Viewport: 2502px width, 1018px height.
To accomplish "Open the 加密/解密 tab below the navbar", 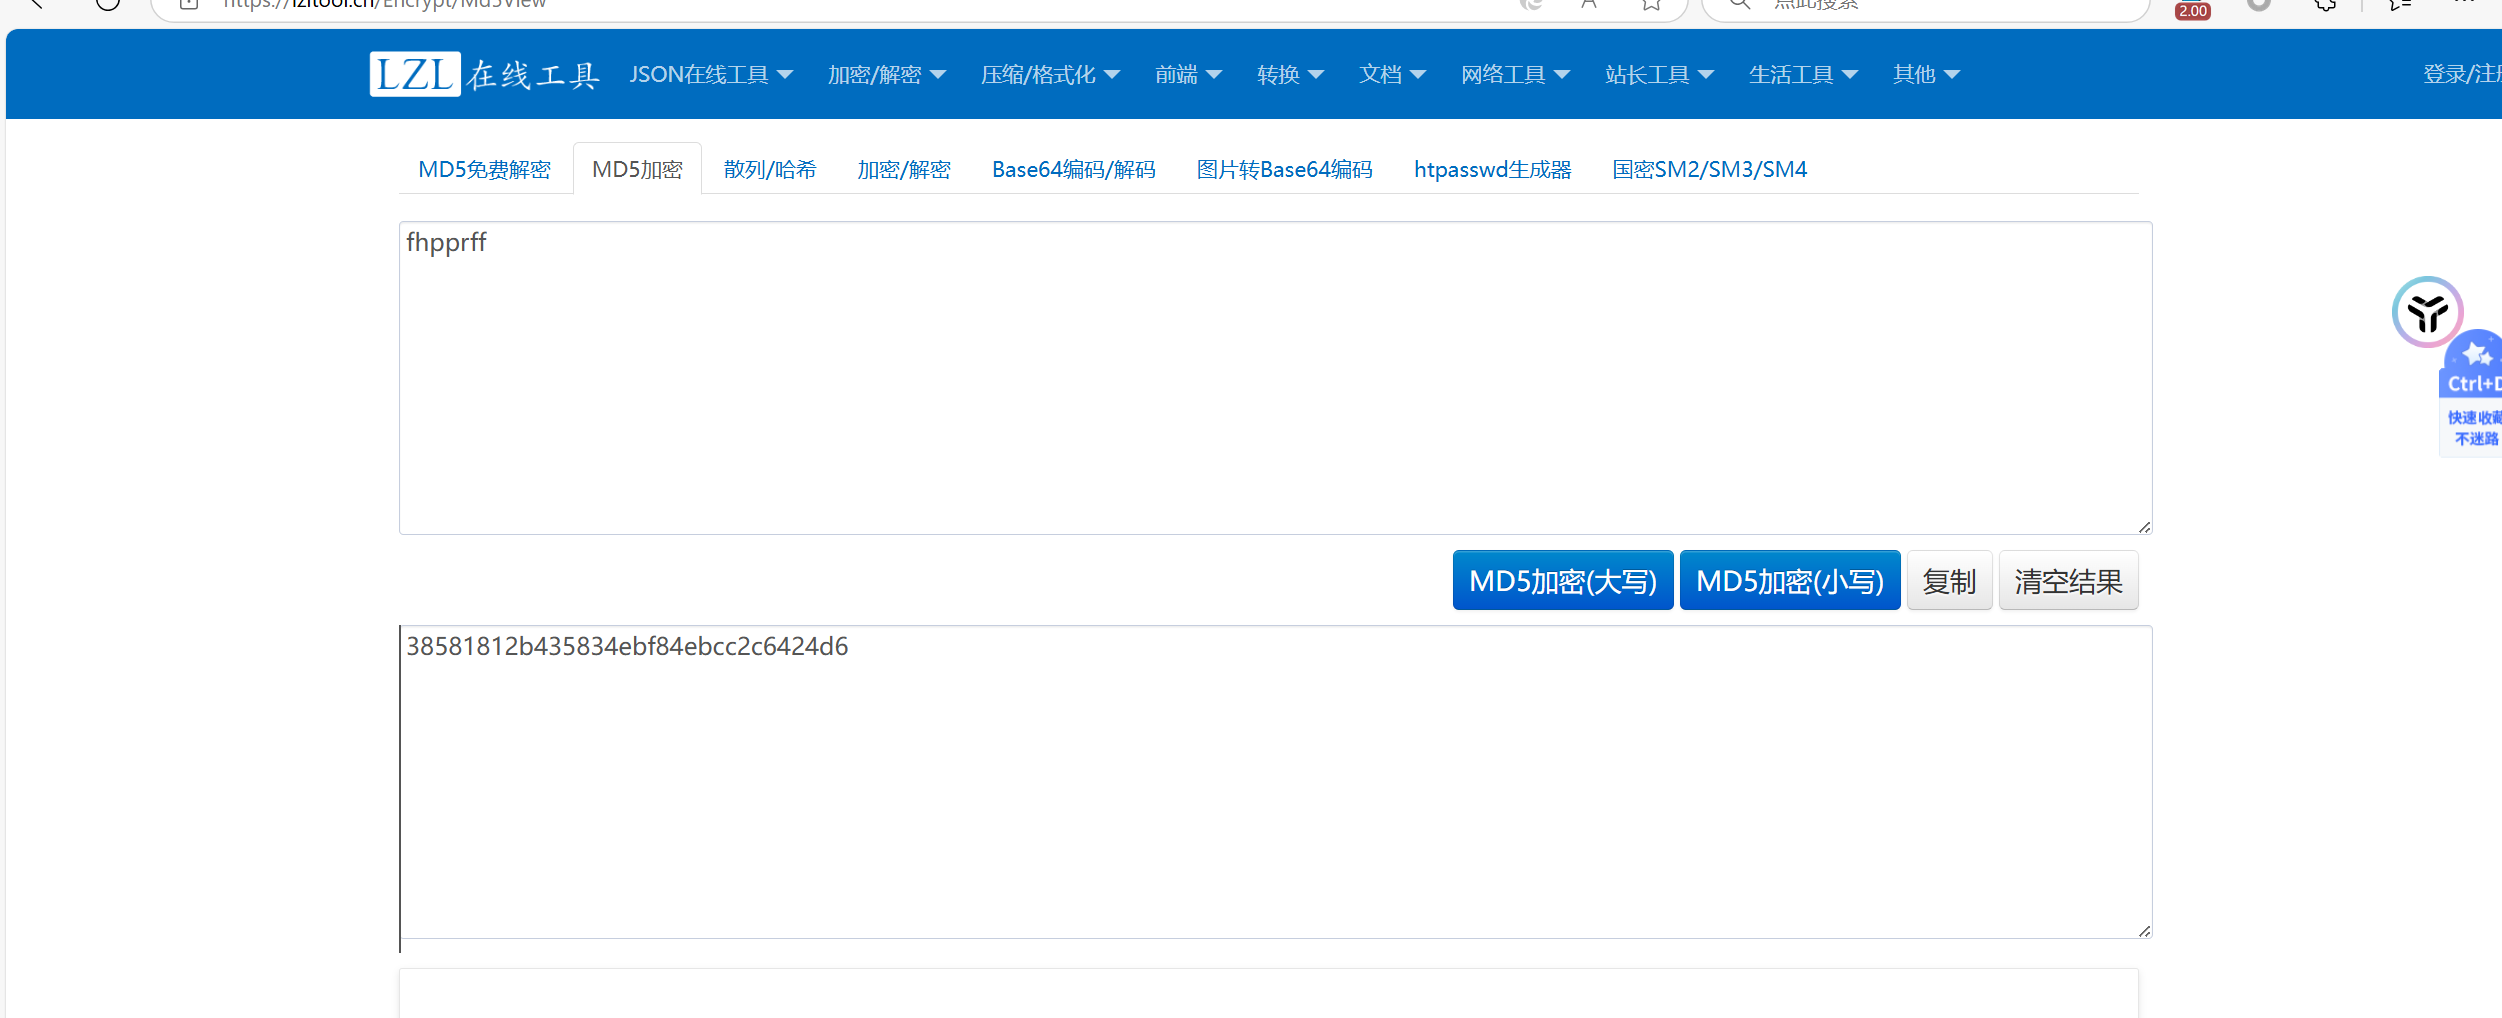I will (x=904, y=169).
